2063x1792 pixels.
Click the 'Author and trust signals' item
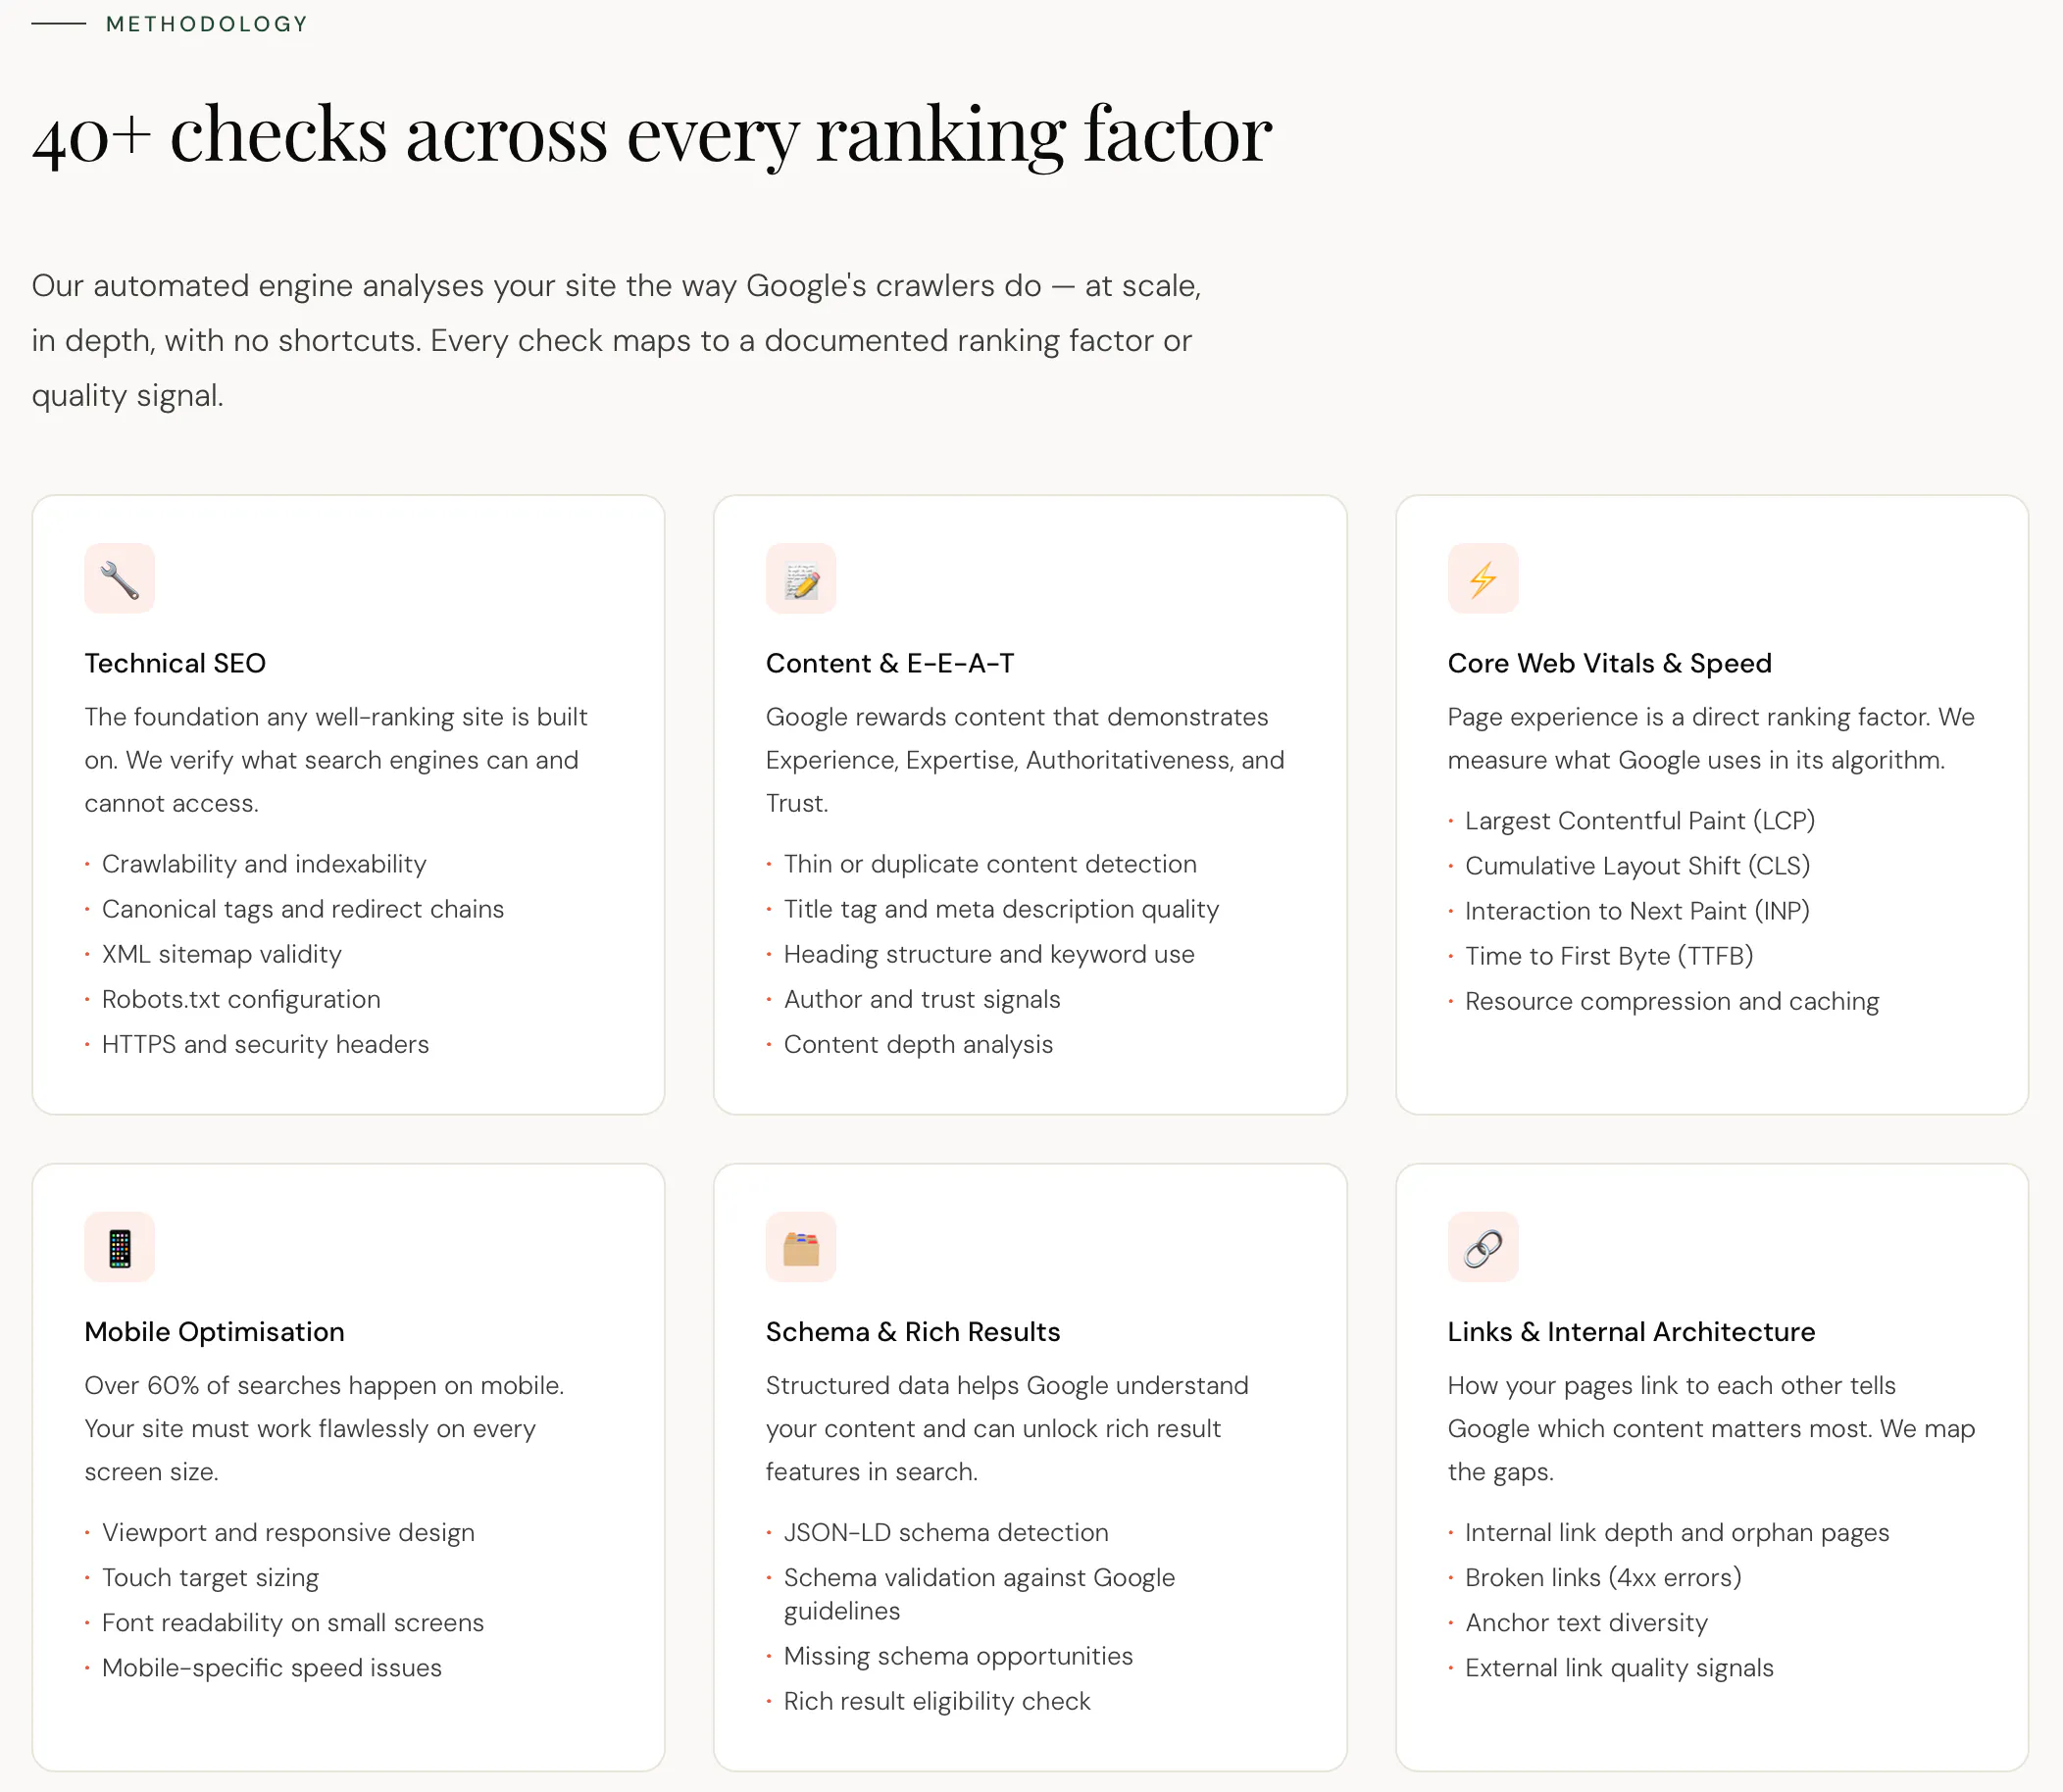click(922, 999)
